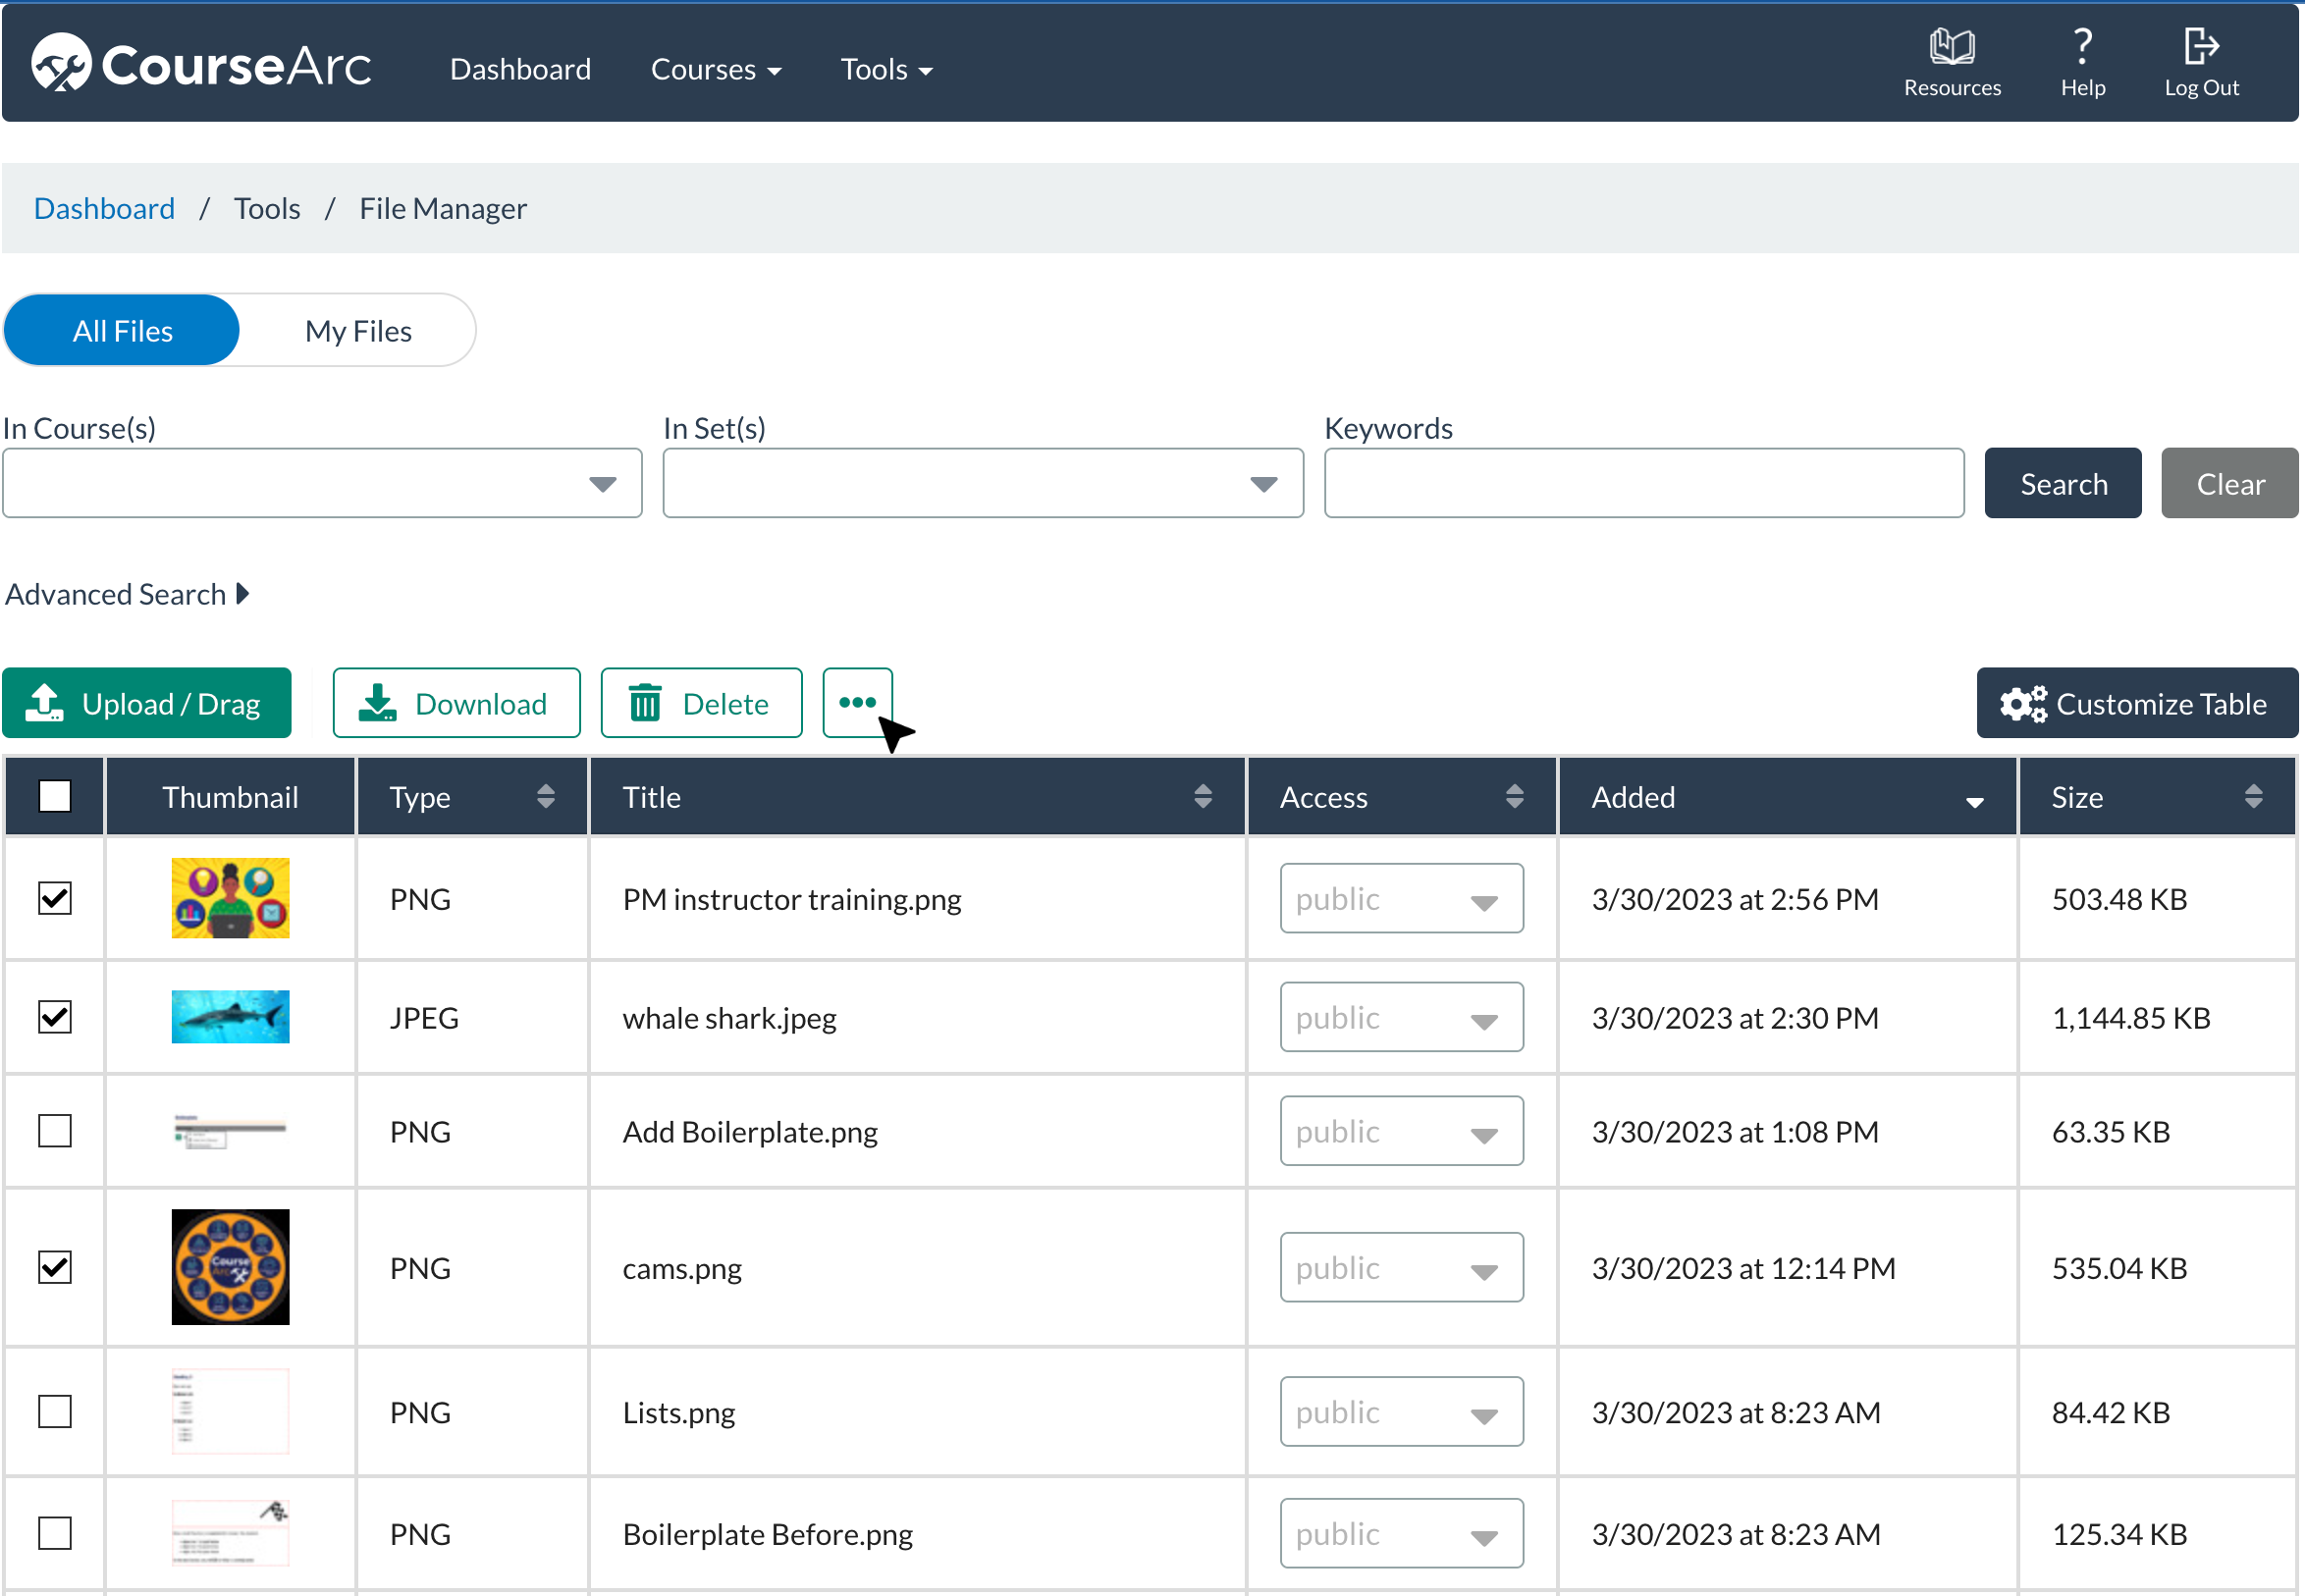The image size is (2305, 1596).
Task: Open the In Course(s) dropdown
Action: (x=322, y=484)
